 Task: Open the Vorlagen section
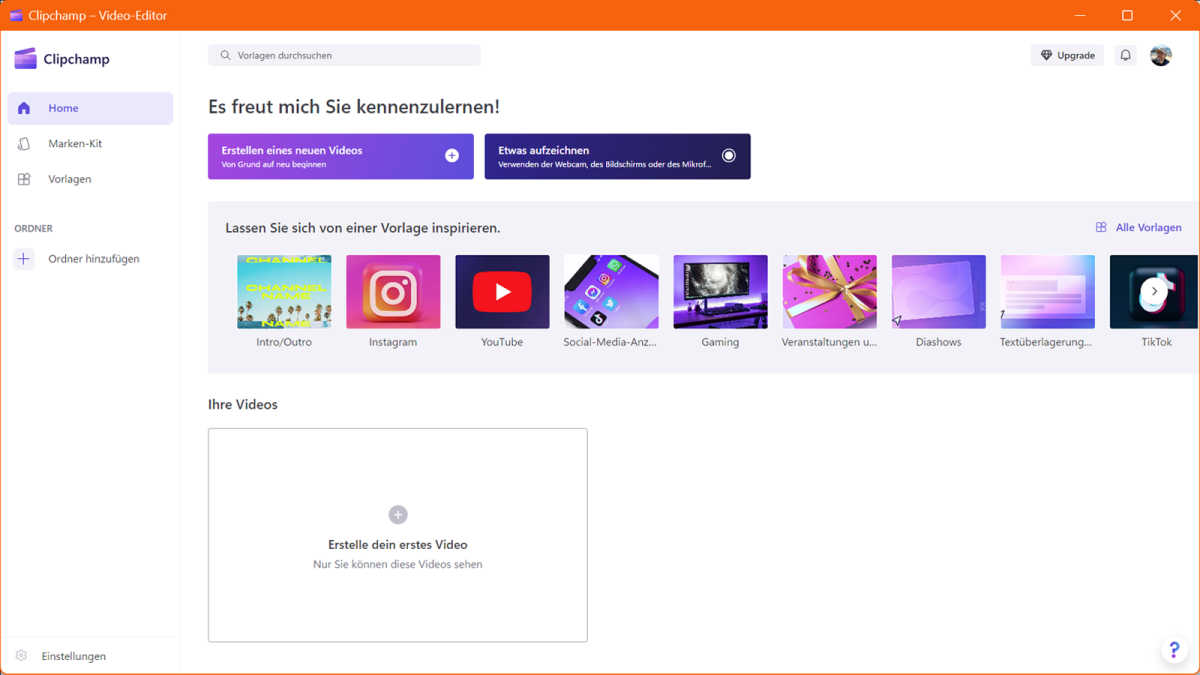(x=90, y=179)
